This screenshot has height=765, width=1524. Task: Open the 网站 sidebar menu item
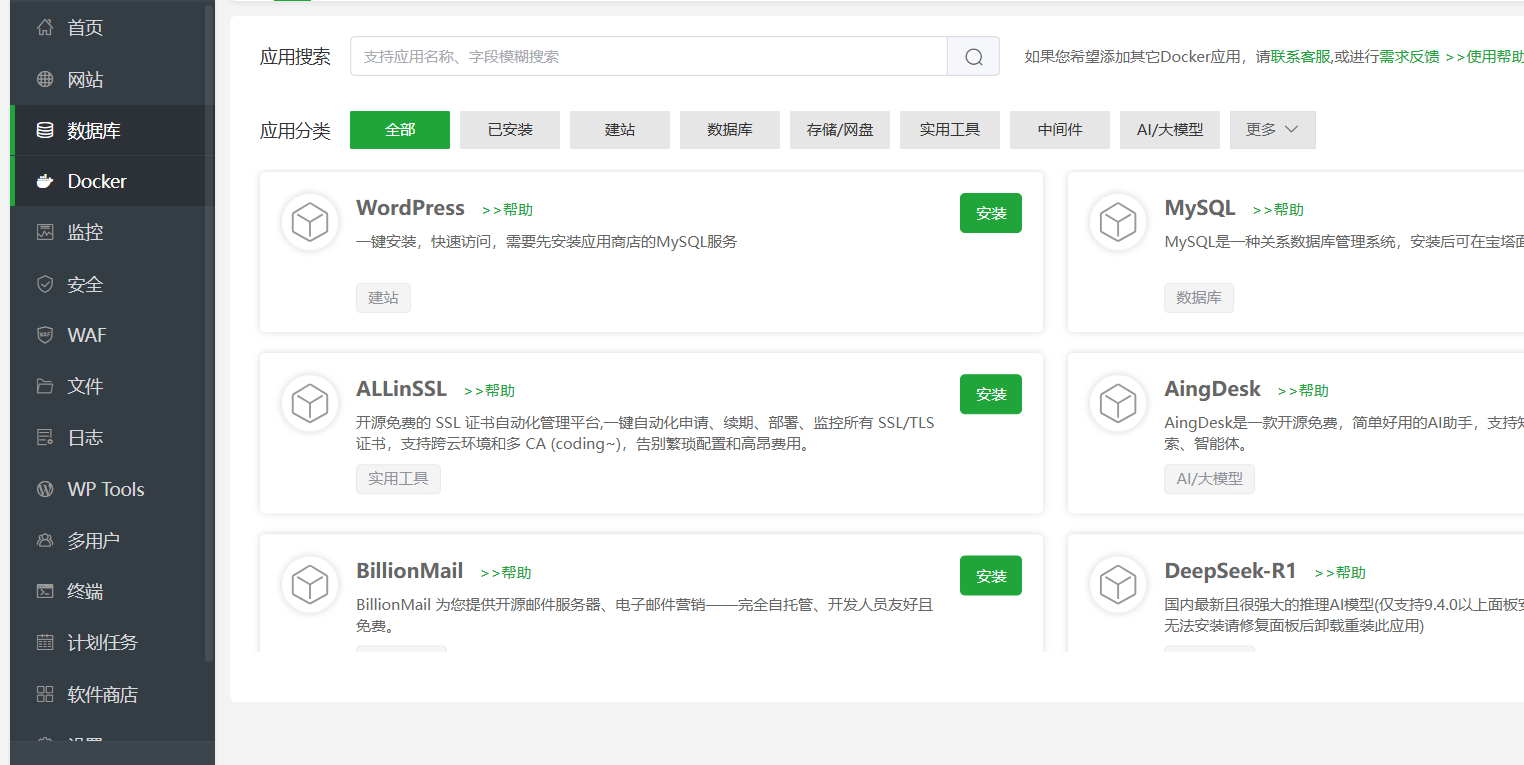tap(112, 79)
